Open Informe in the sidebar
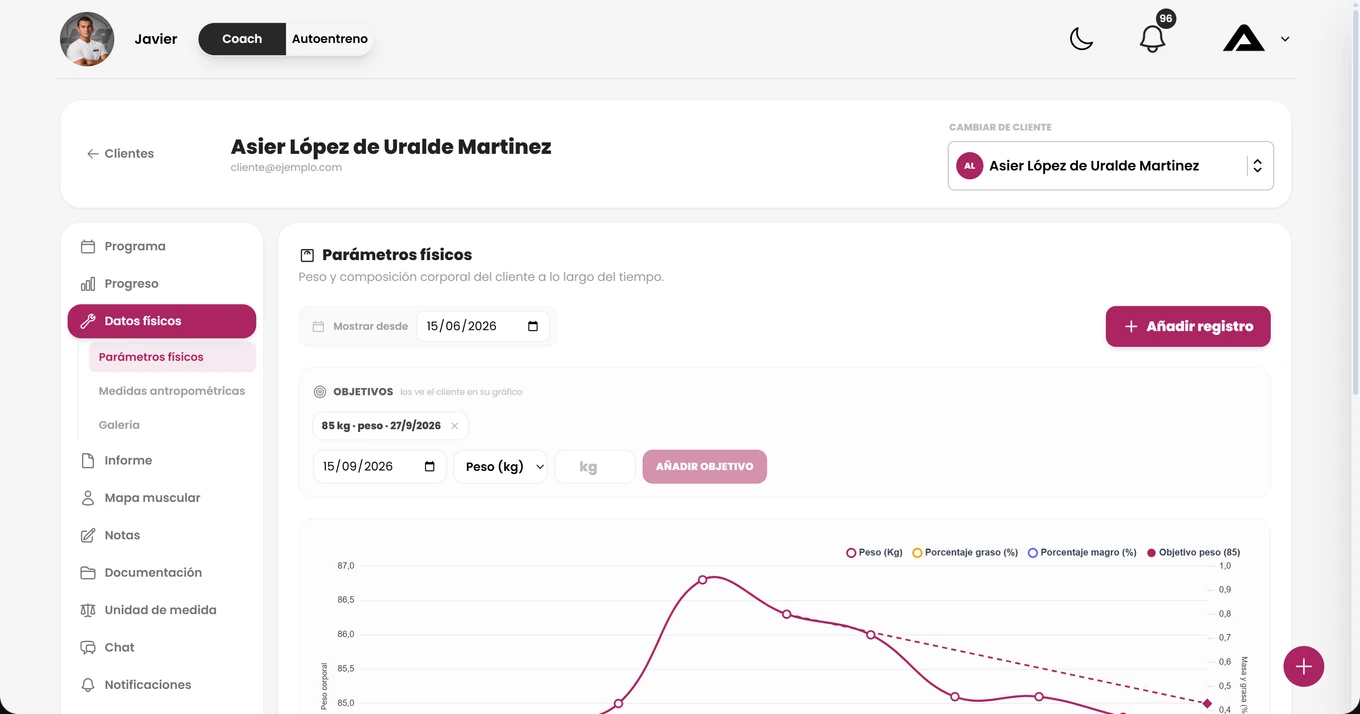 [161, 461]
